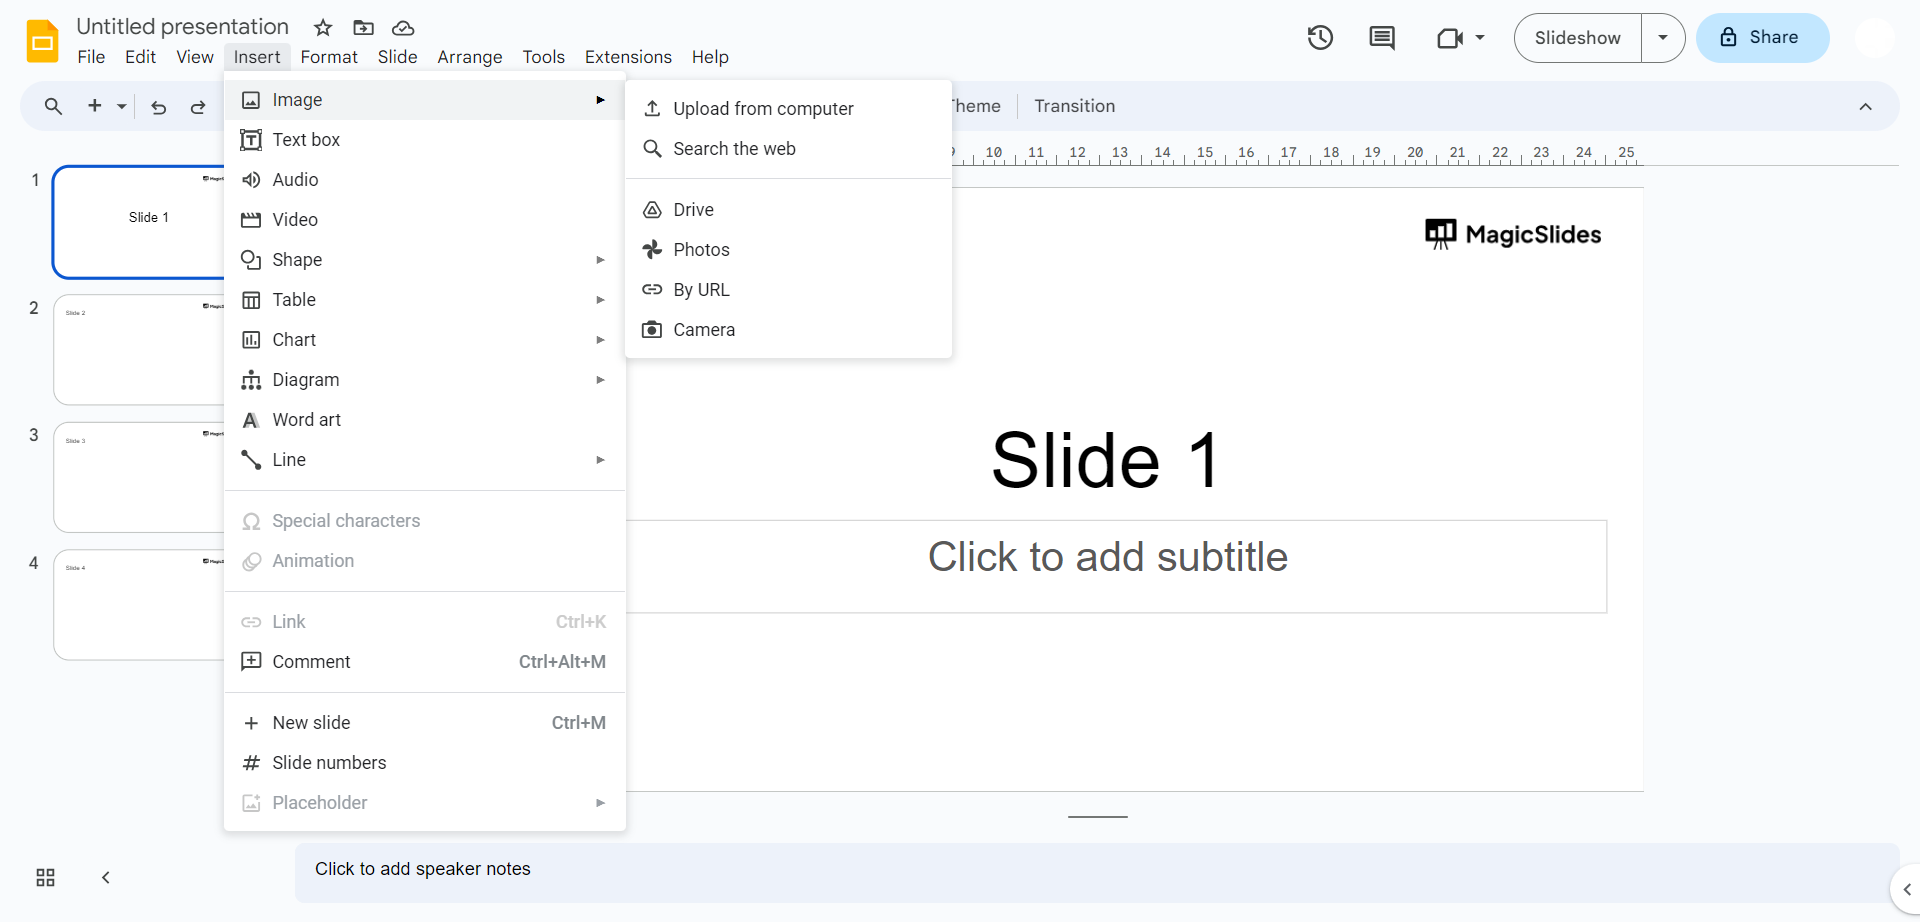Image resolution: width=1920 pixels, height=922 pixels.
Task: Click the Share button
Action: pos(1762,38)
